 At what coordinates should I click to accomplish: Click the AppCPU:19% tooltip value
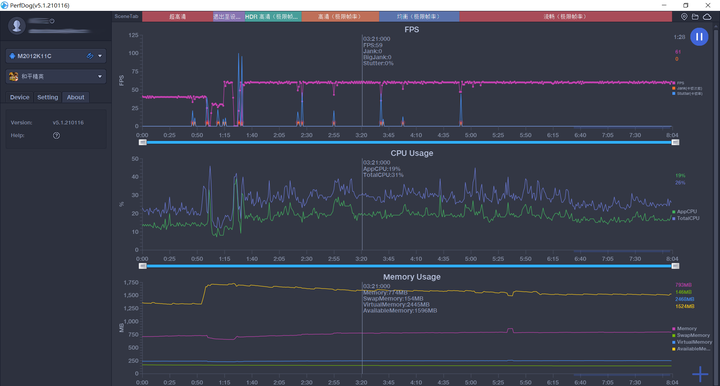click(382, 169)
